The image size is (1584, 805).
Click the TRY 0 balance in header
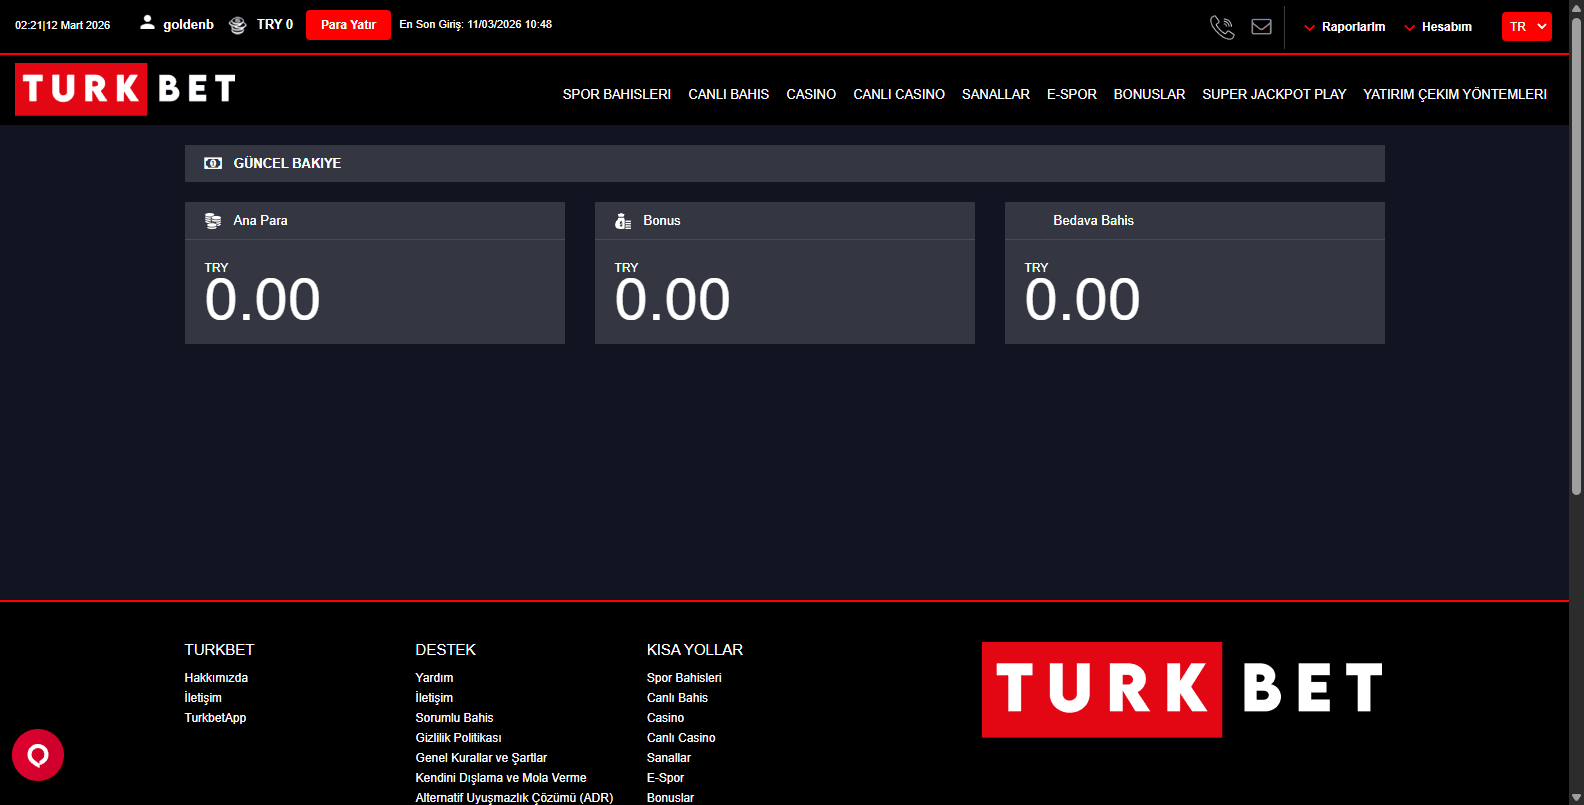[x=275, y=24]
